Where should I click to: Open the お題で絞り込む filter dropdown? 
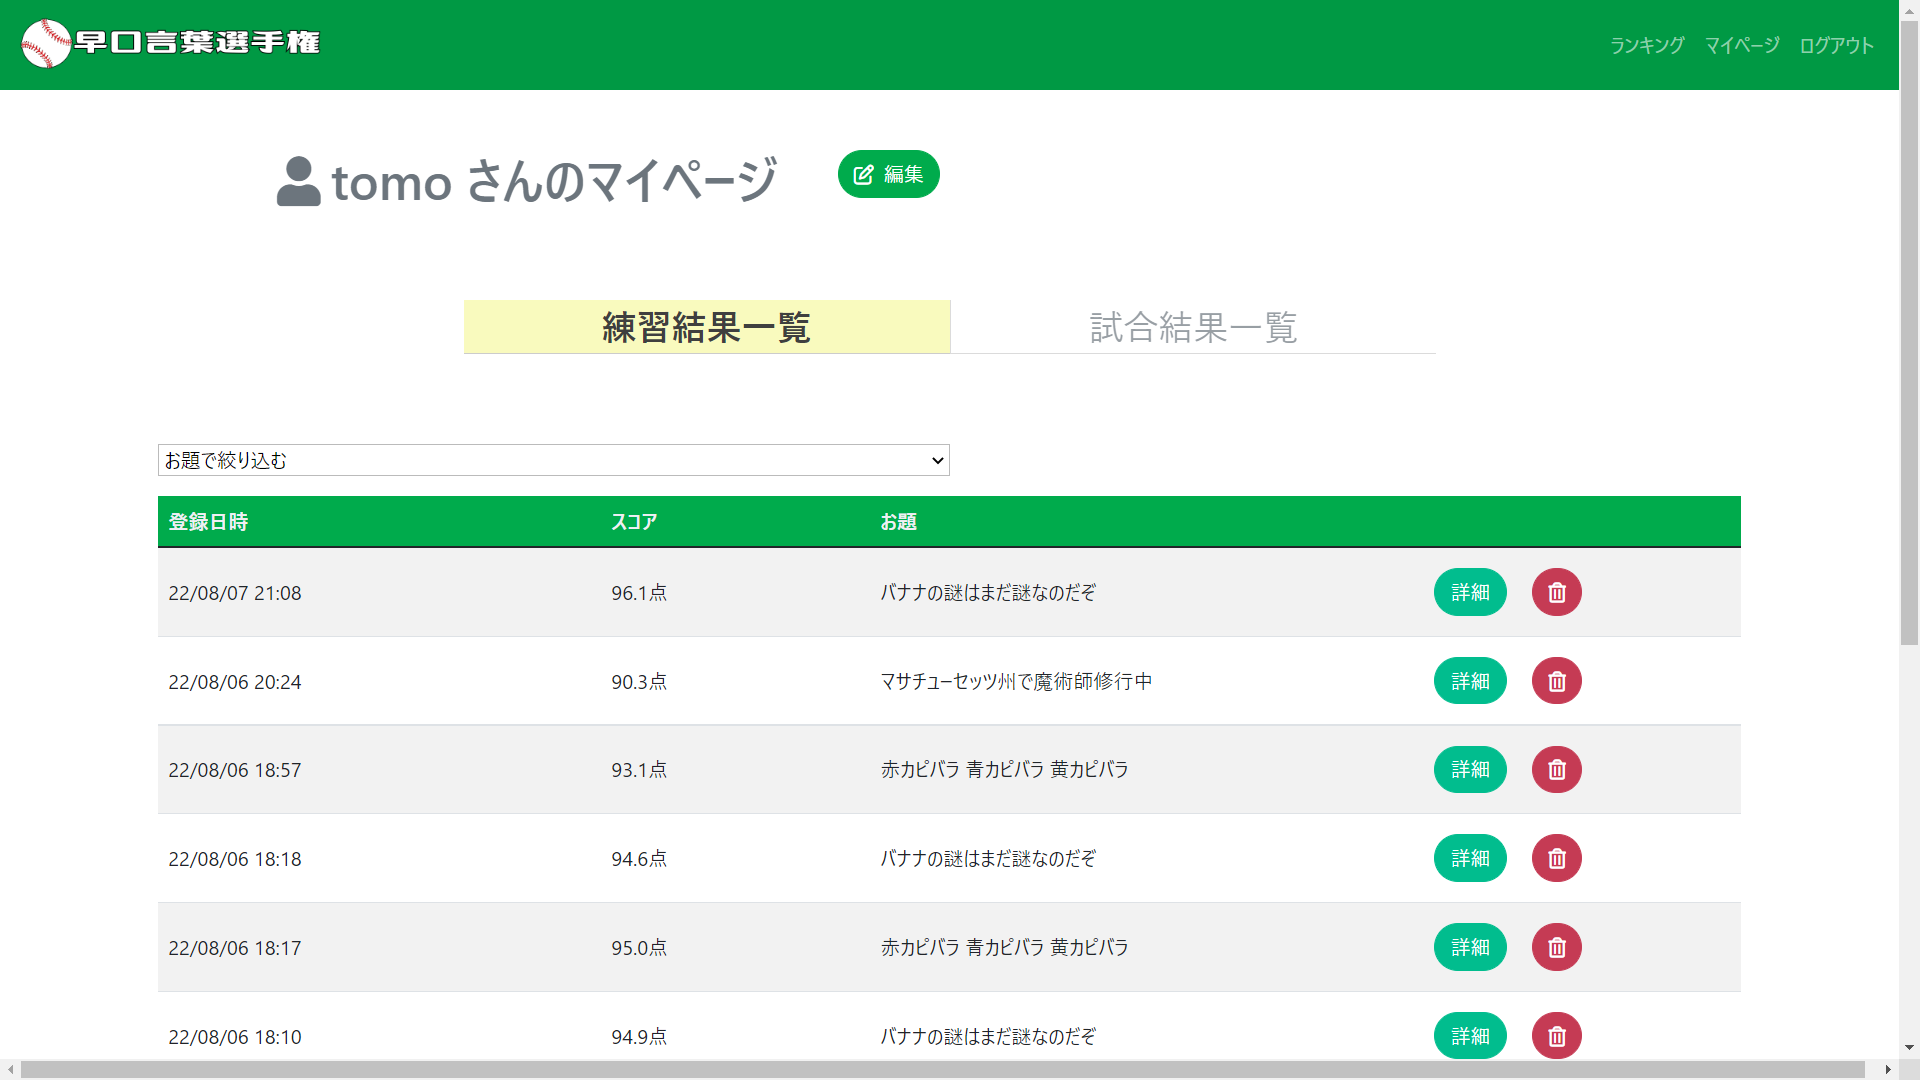click(553, 460)
